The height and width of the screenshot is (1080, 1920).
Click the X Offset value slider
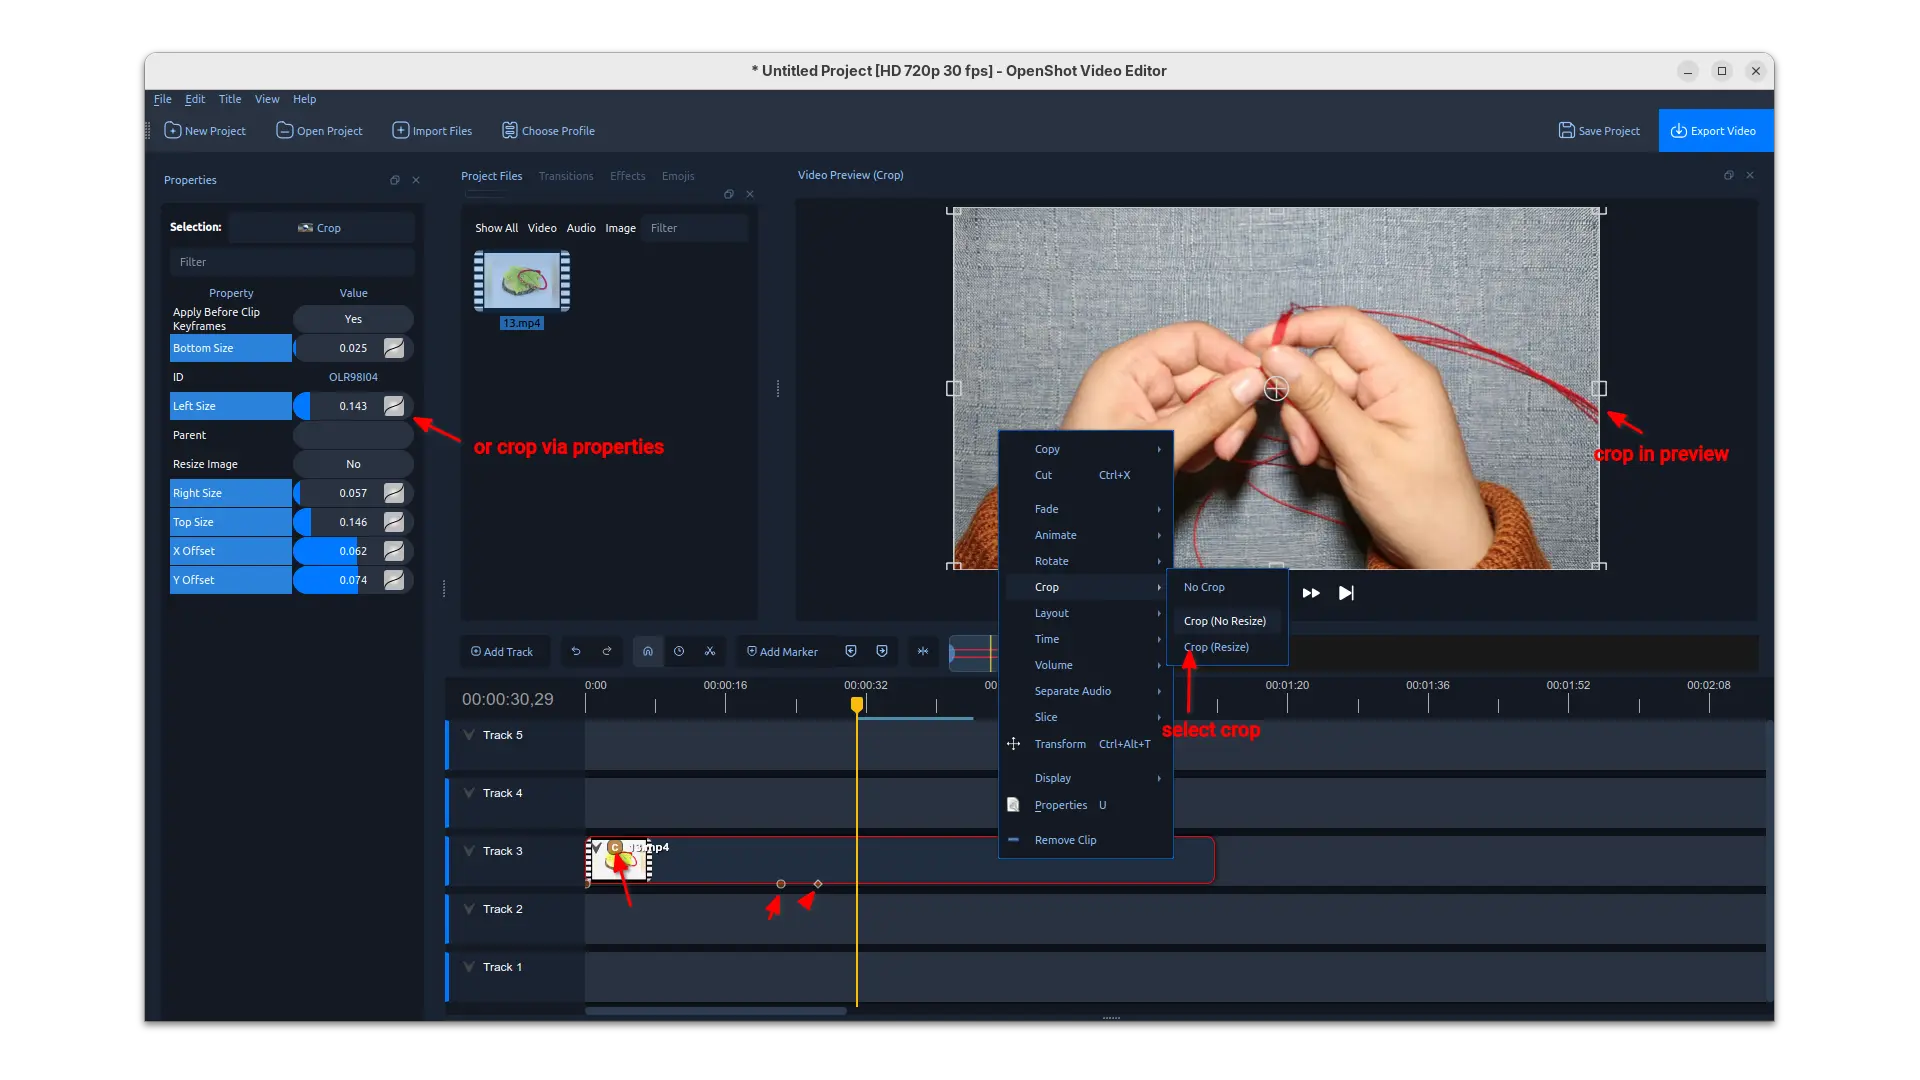340,551
